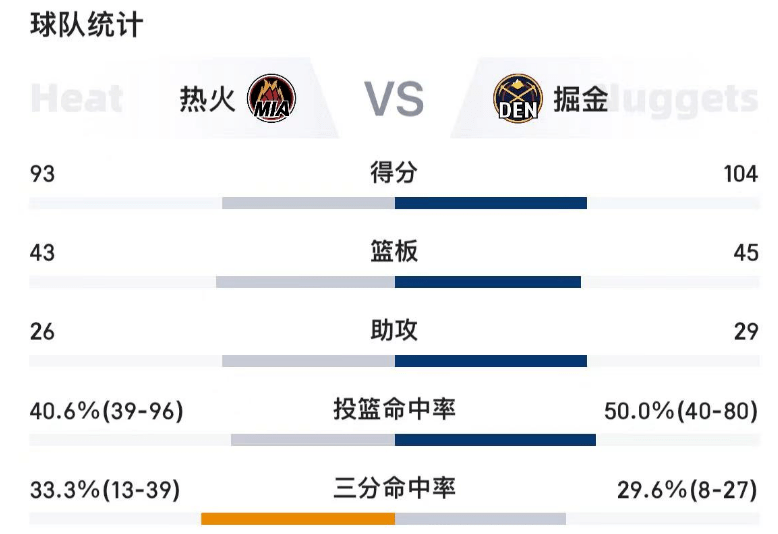This screenshot has height=534, width=778.
Task: Select the 三分命中率 stat label
Action: [x=394, y=488]
